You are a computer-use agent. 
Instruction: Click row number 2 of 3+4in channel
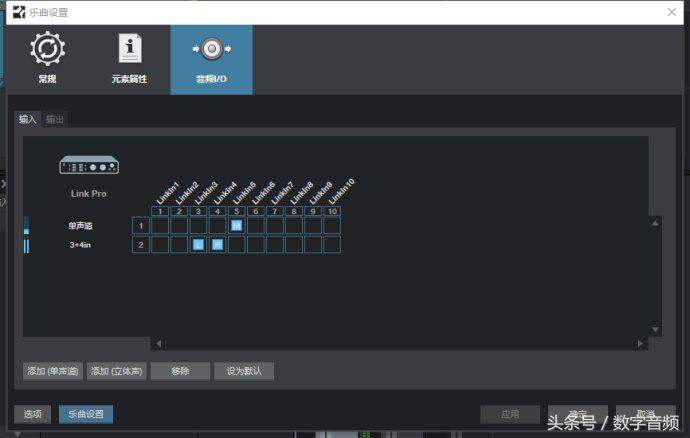click(x=141, y=245)
